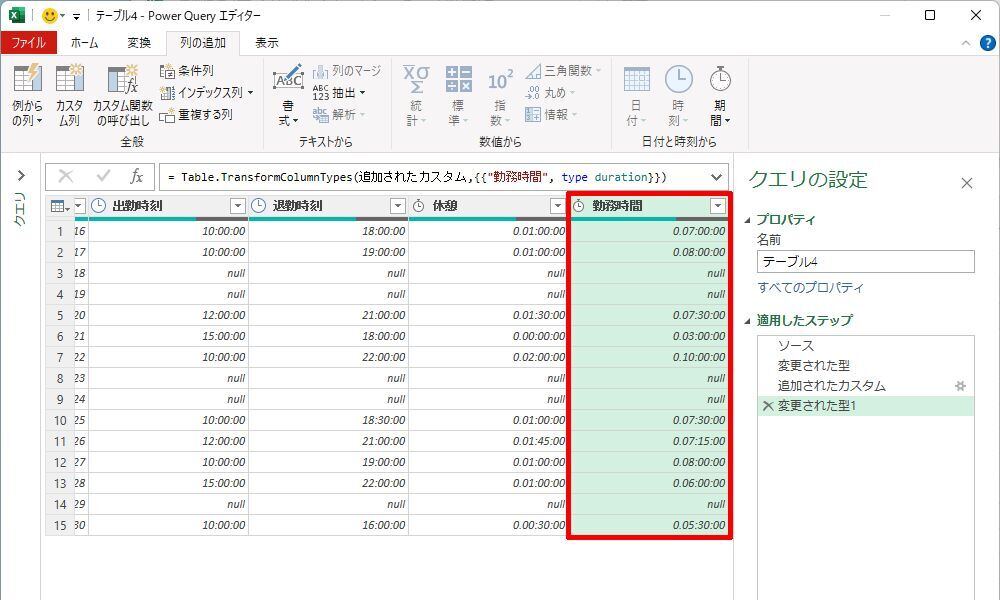Click the 書式 text format icon
Image resolution: width=1000 pixels, height=600 pixels.
(288, 80)
